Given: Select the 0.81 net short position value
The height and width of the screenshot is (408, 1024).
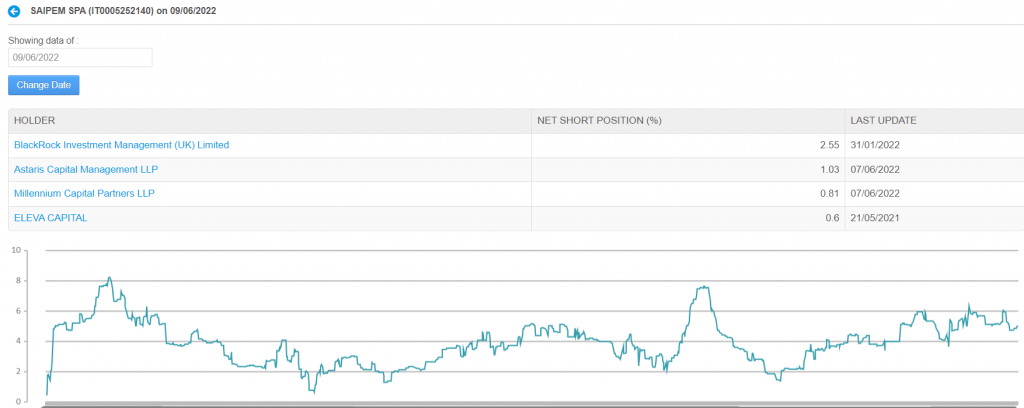Looking at the screenshot, I should (x=829, y=193).
